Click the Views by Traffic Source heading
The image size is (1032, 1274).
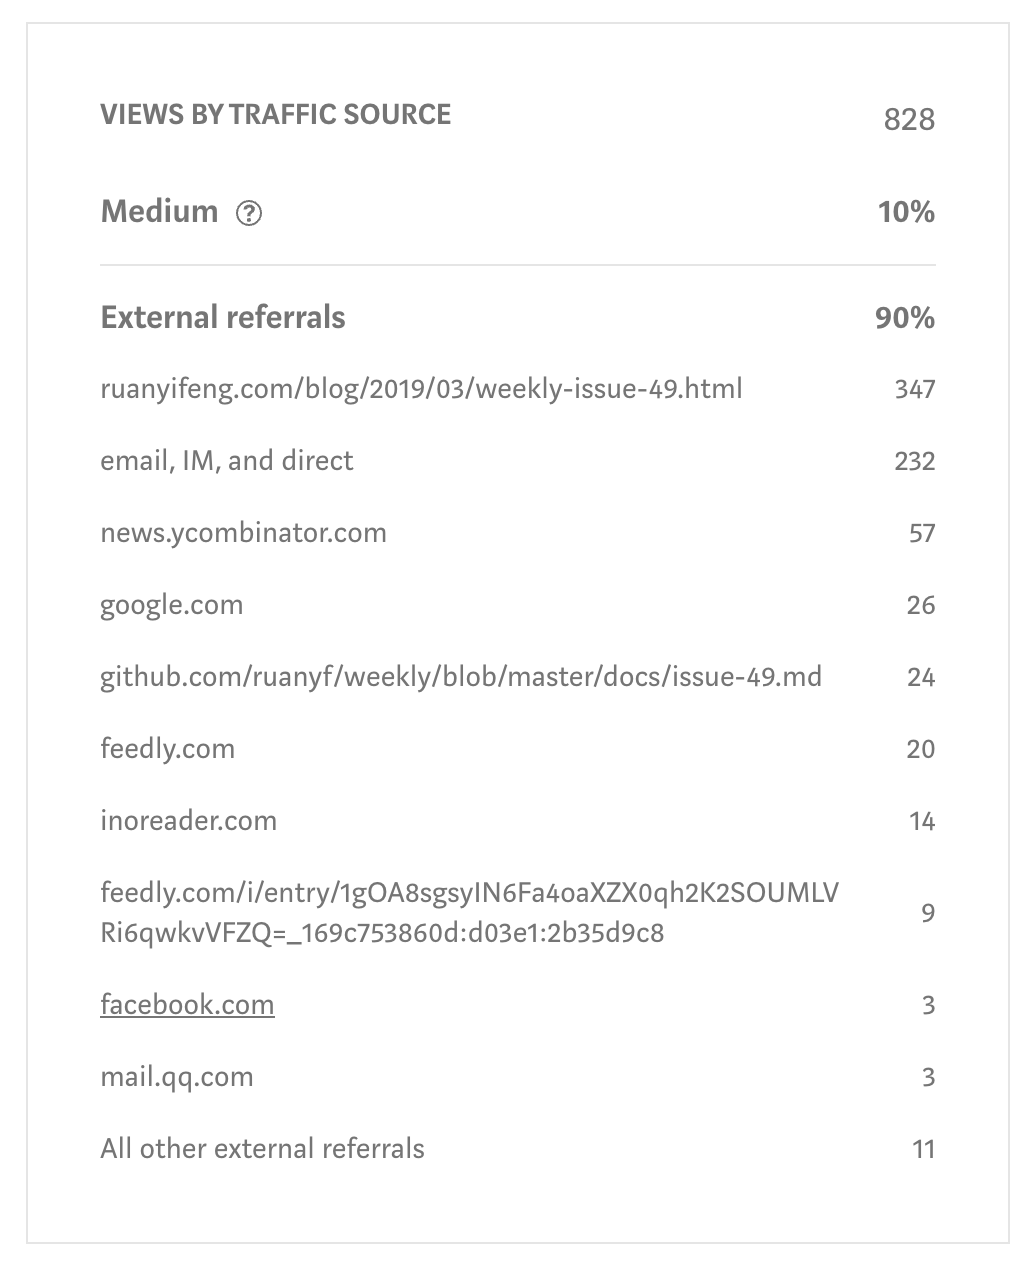click(276, 114)
